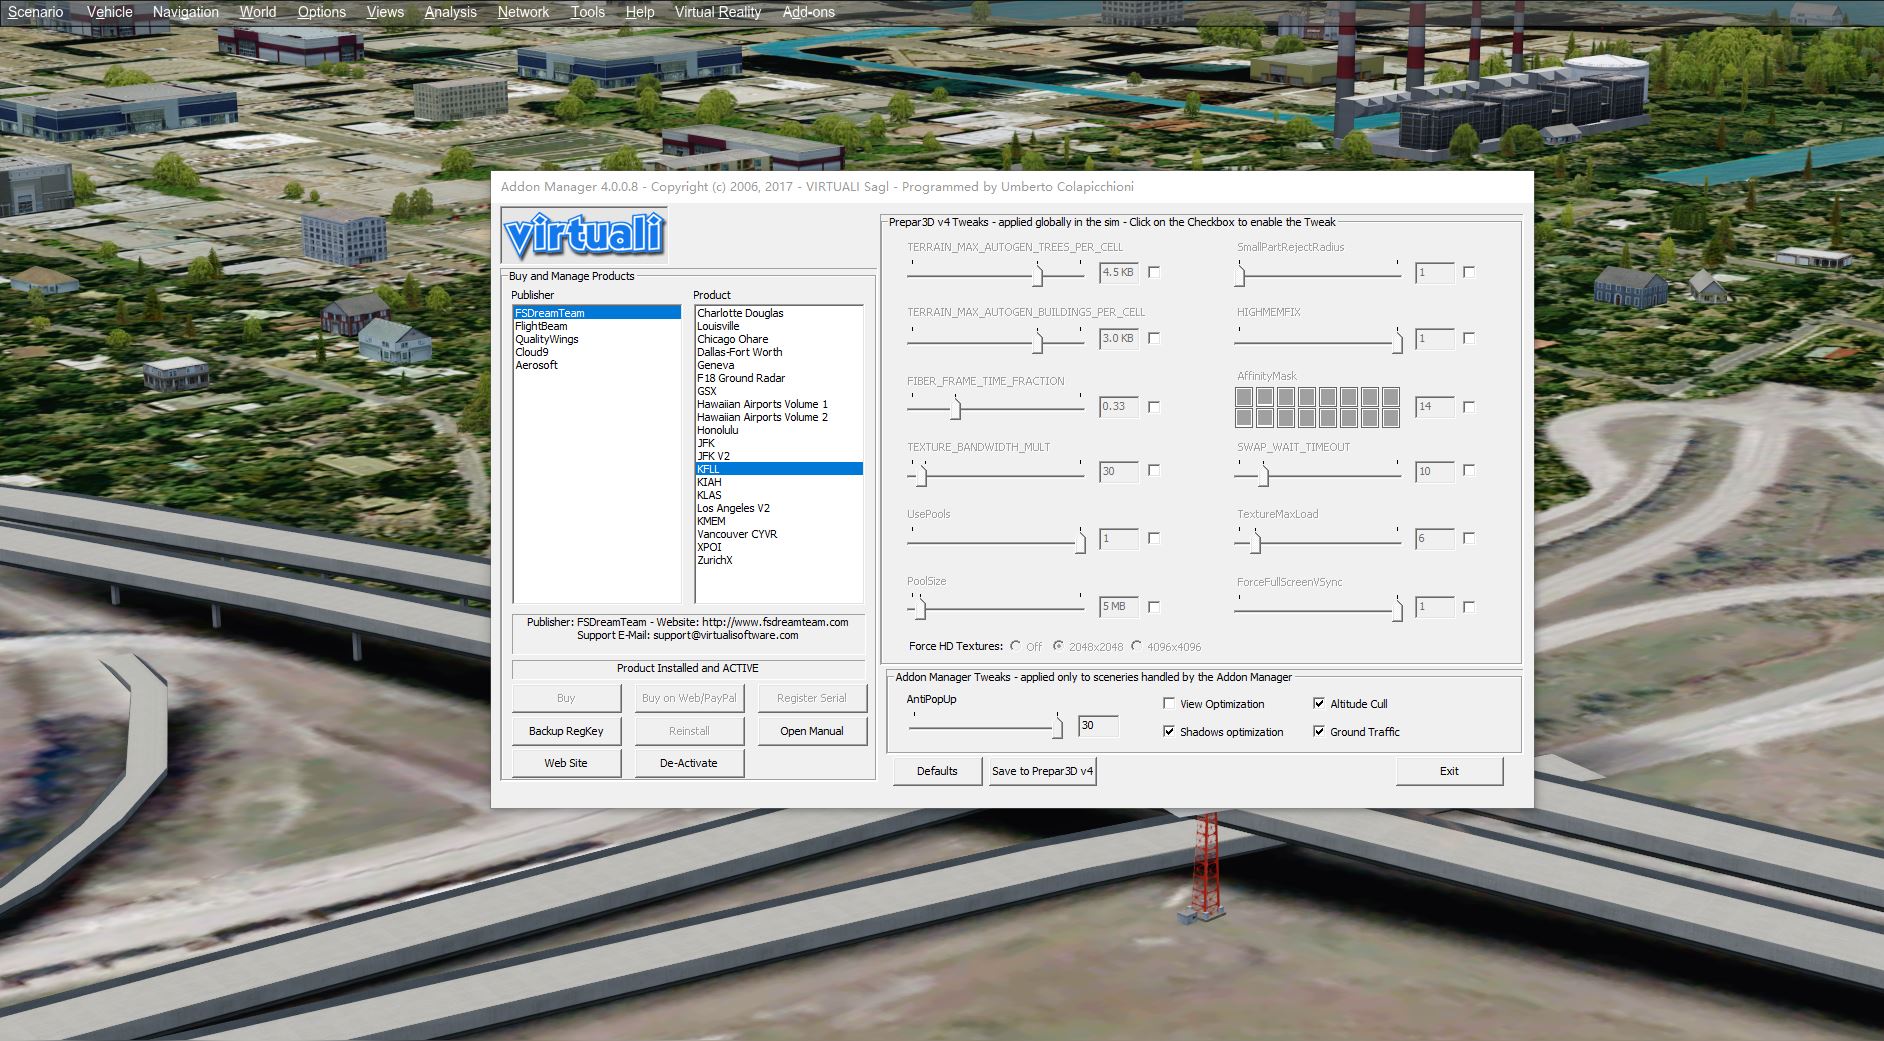The image size is (1884, 1041).
Task: Click the Virtuali logo image
Action: (x=584, y=236)
